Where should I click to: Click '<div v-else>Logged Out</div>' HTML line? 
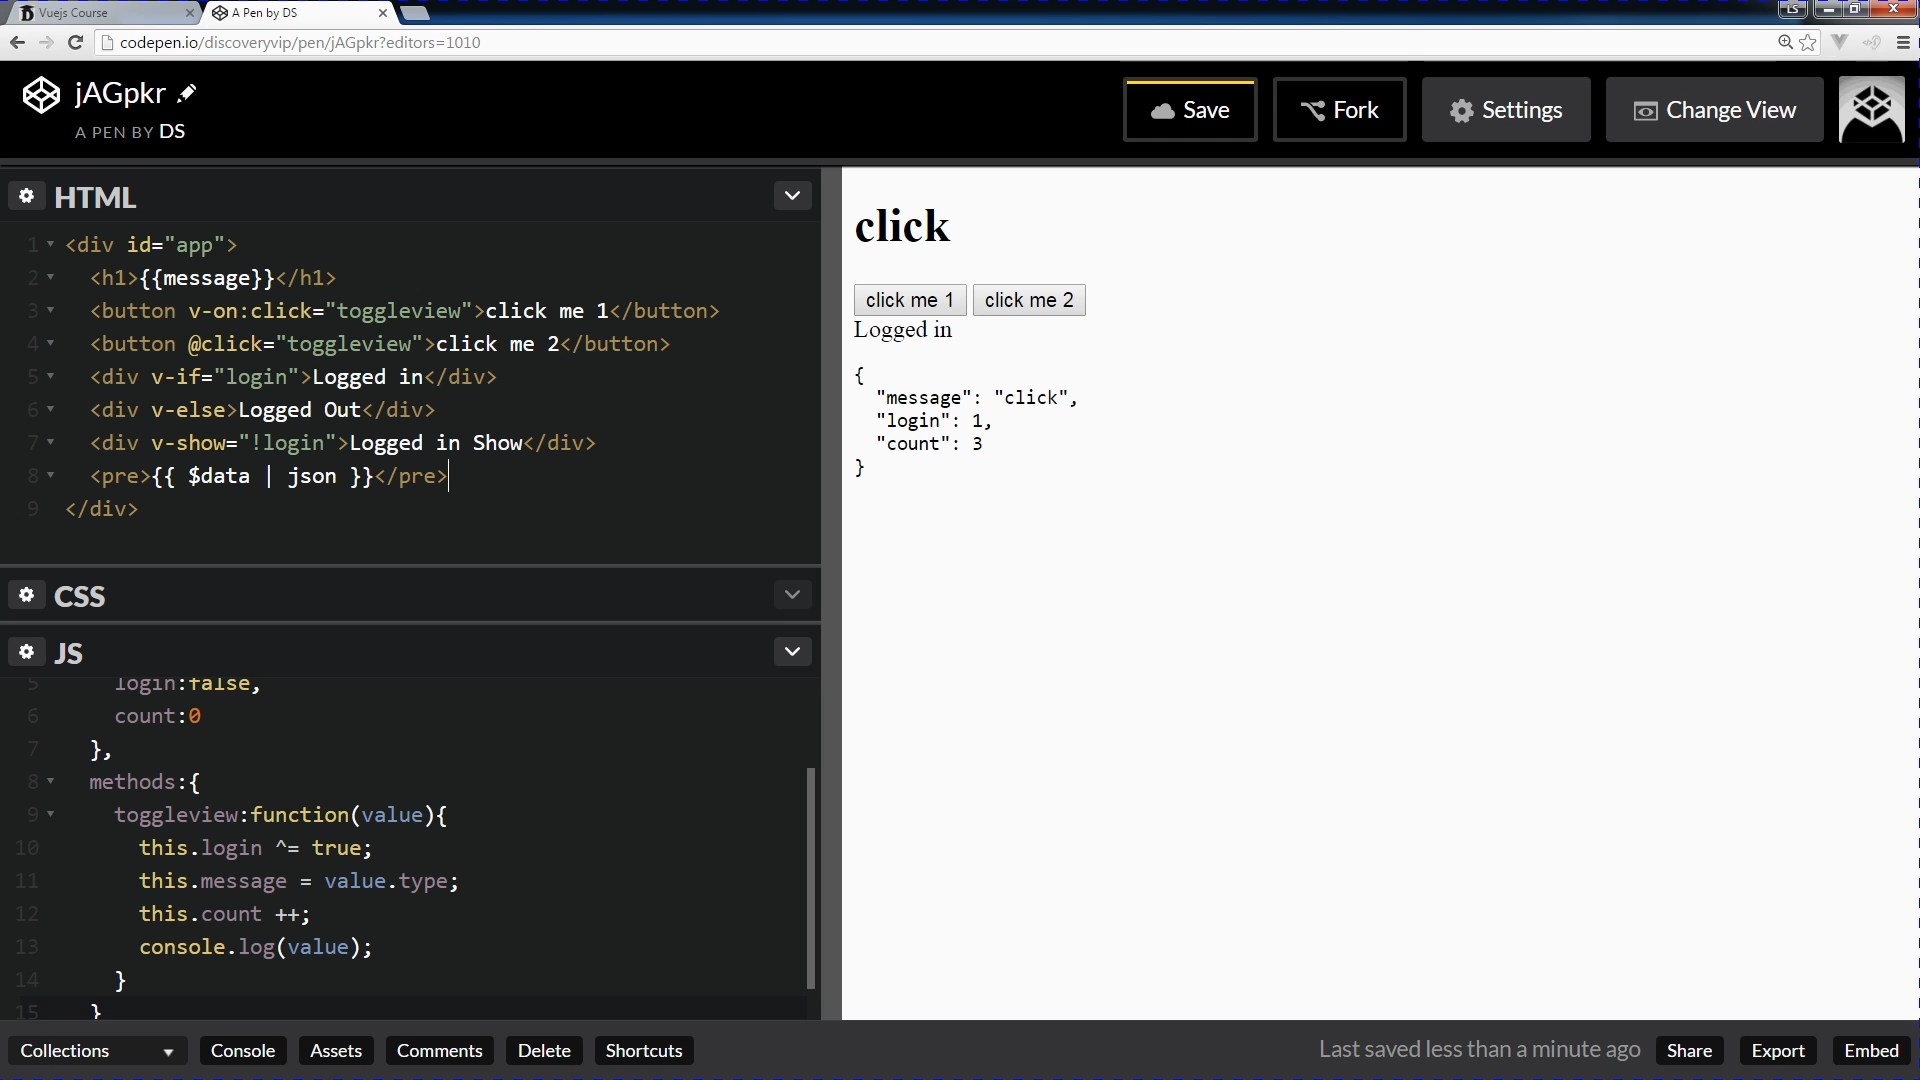point(262,409)
